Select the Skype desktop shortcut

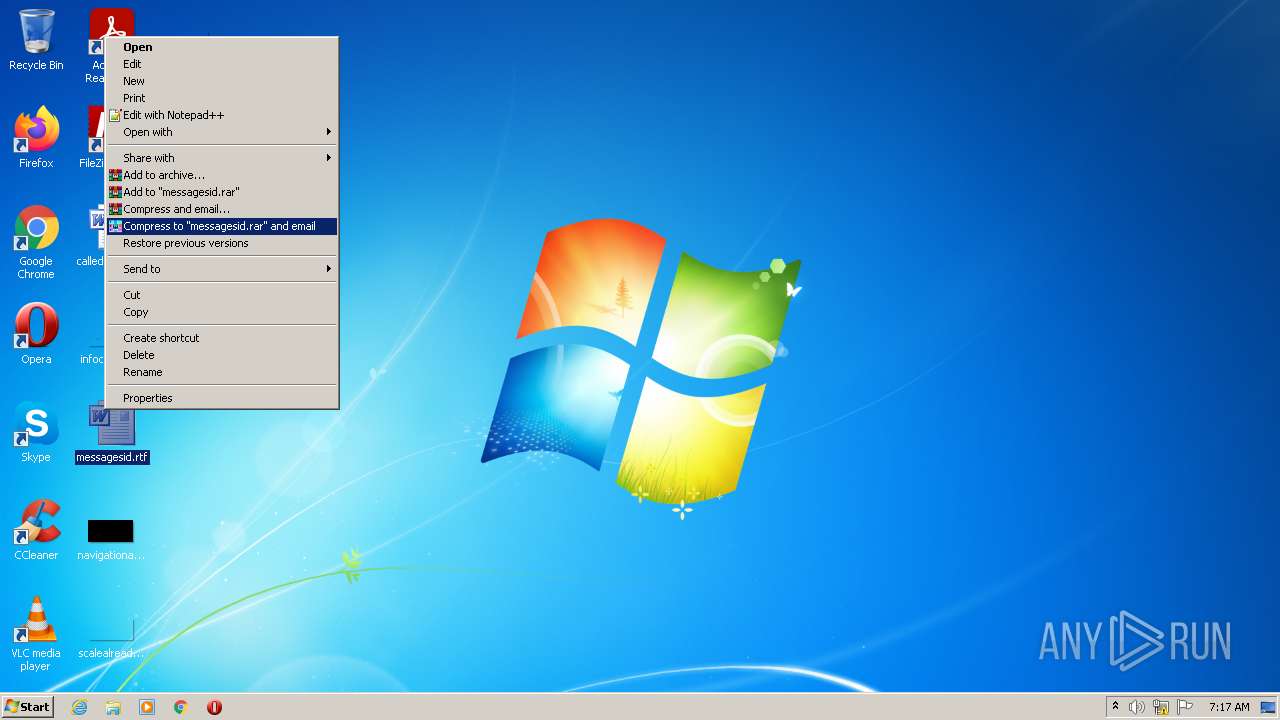[36, 432]
